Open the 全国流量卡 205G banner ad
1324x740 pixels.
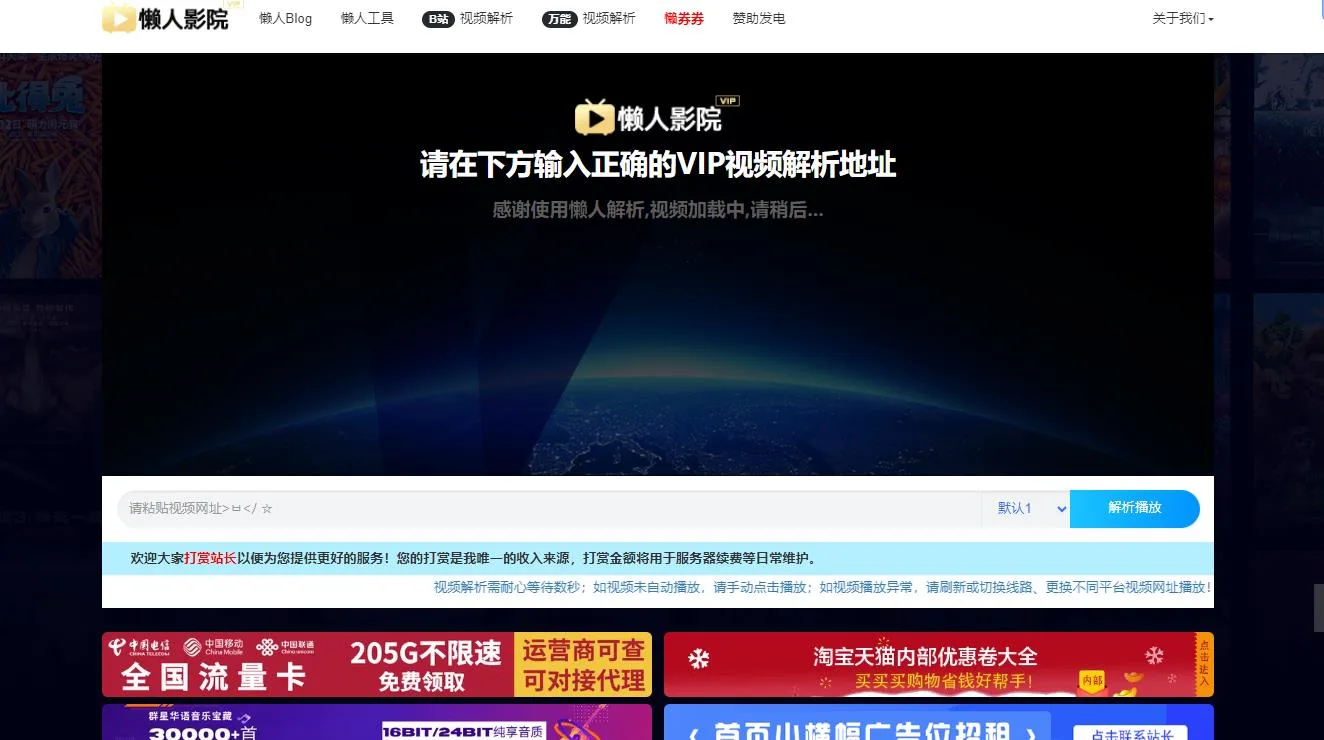376,665
